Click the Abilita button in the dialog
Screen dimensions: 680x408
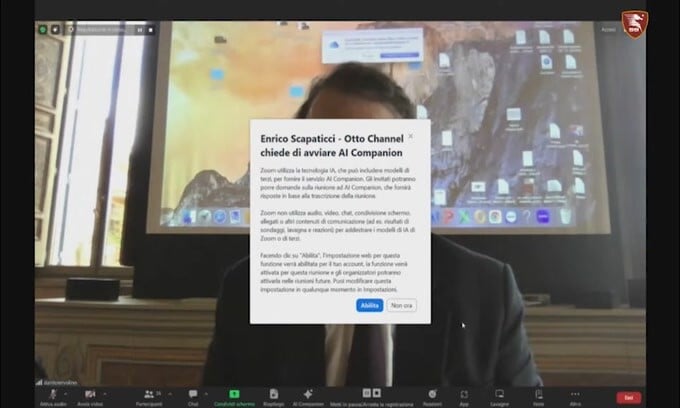[x=369, y=305]
